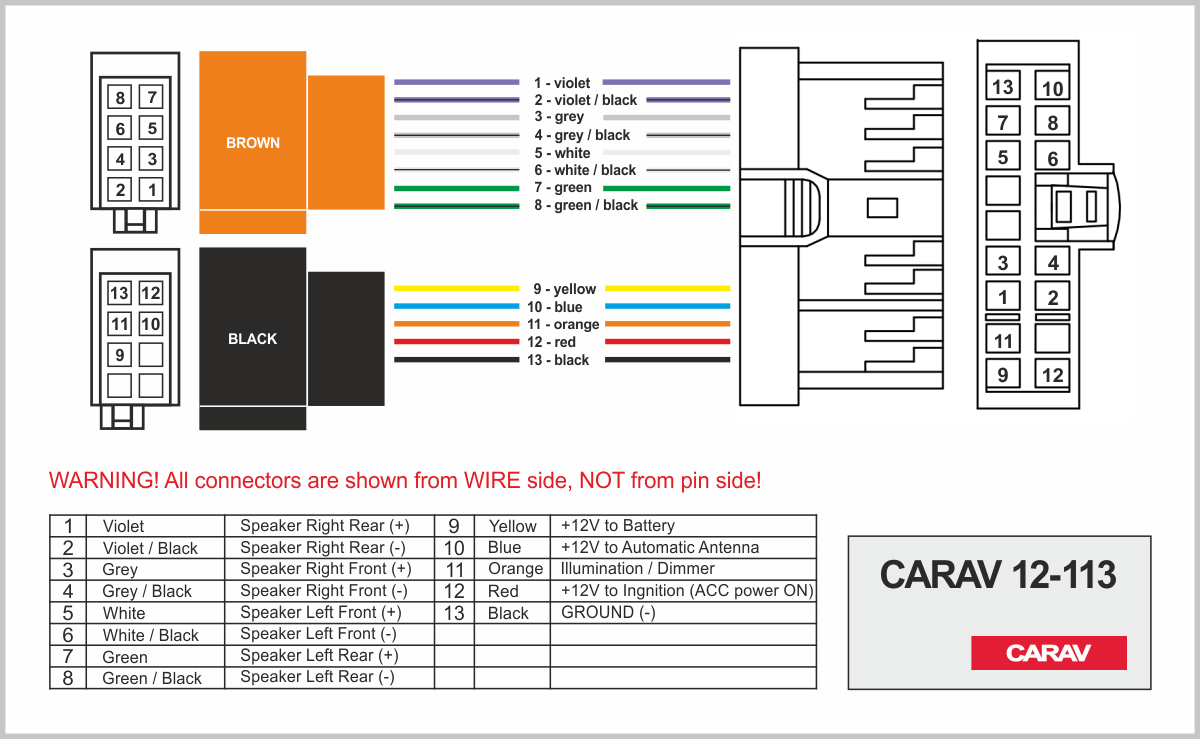Image resolution: width=1200 pixels, height=739 pixels.
Task: Click pin 12 on right large connector
Action: click(1052, 375)
